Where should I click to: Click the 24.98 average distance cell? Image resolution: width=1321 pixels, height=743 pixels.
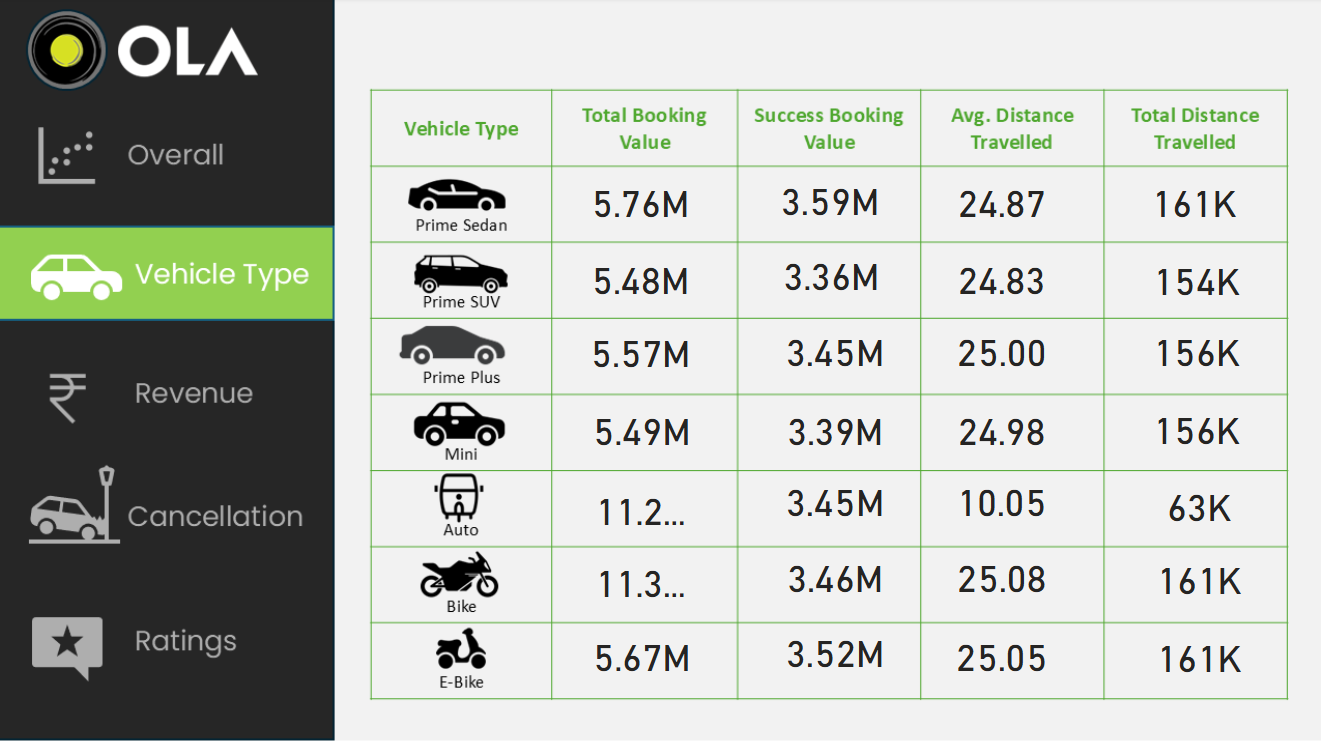click(x=1002, y=433)
